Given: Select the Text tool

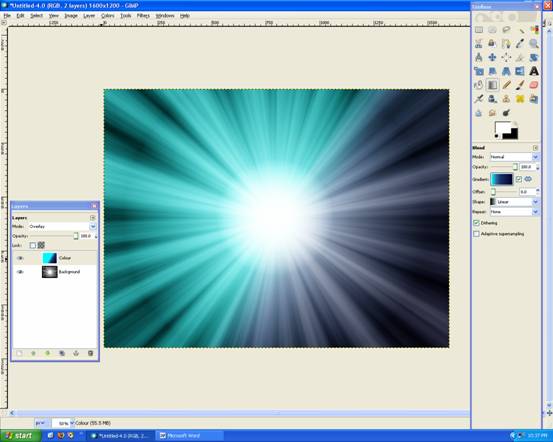Looking at the screenshot, I should click(x=534, y=71).
